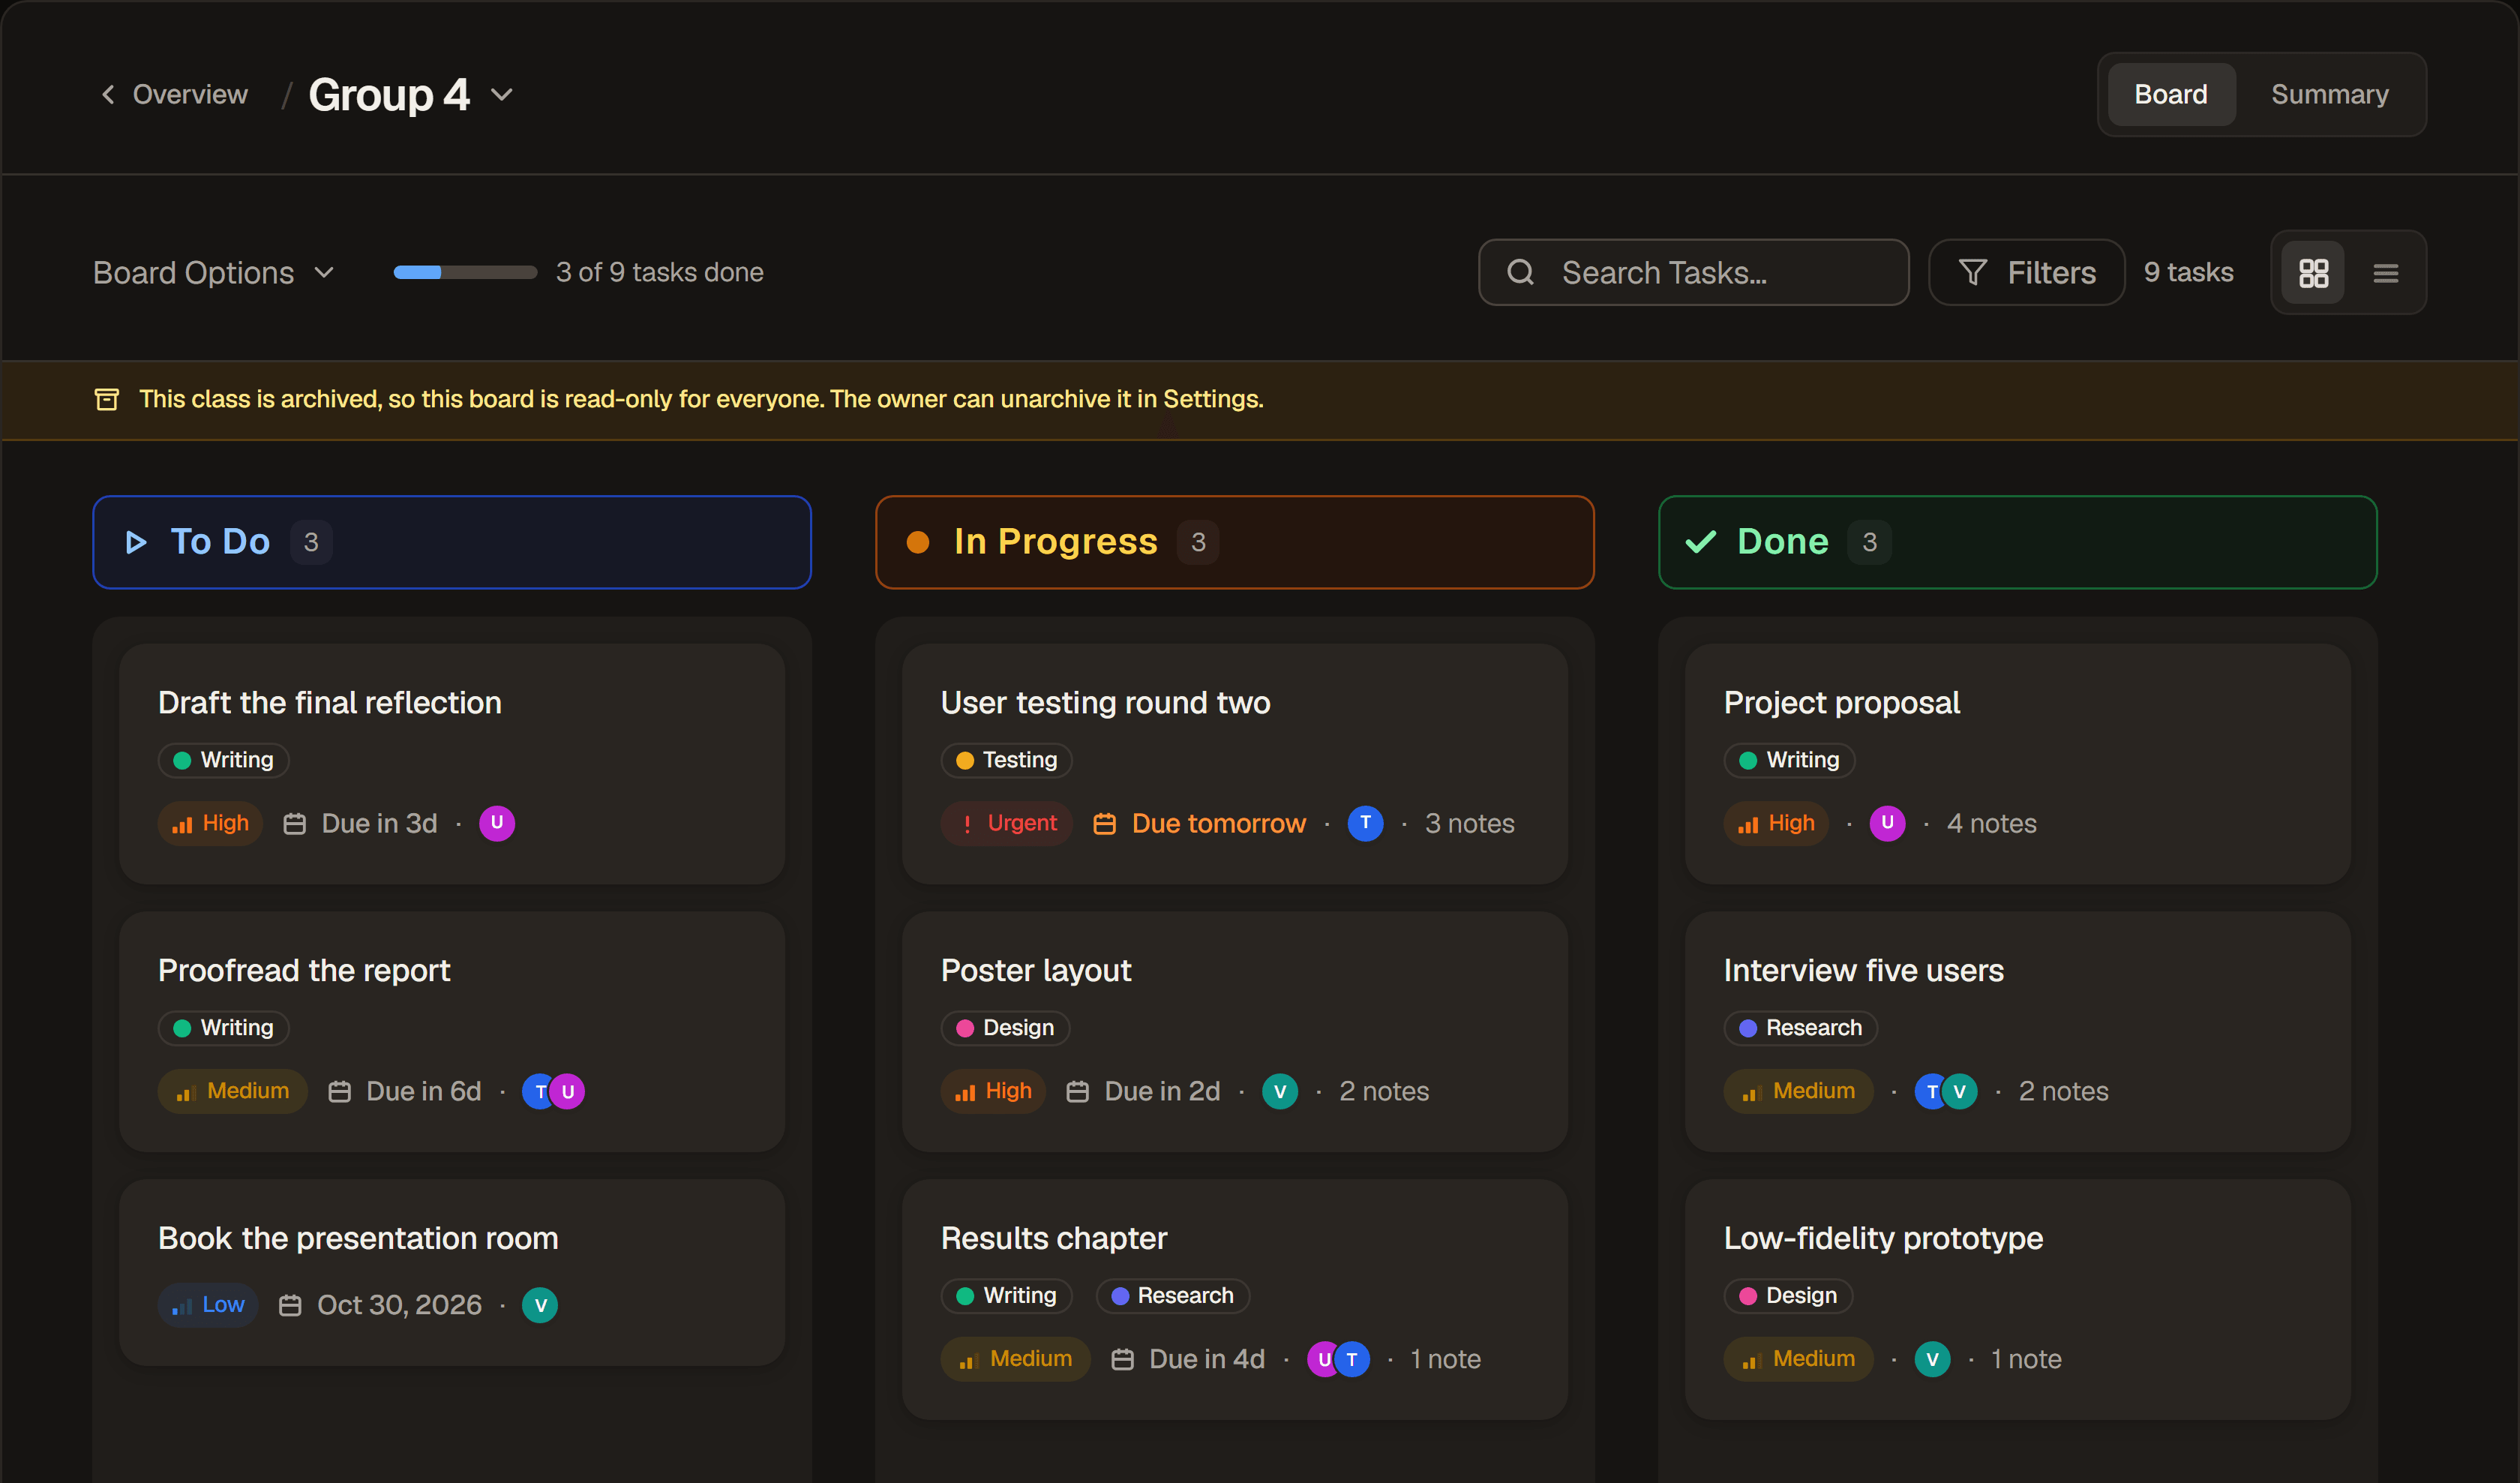This screenshot has width=2520, height=1483.
Task: Expand the Board Options dropdown
Action: 214,273
